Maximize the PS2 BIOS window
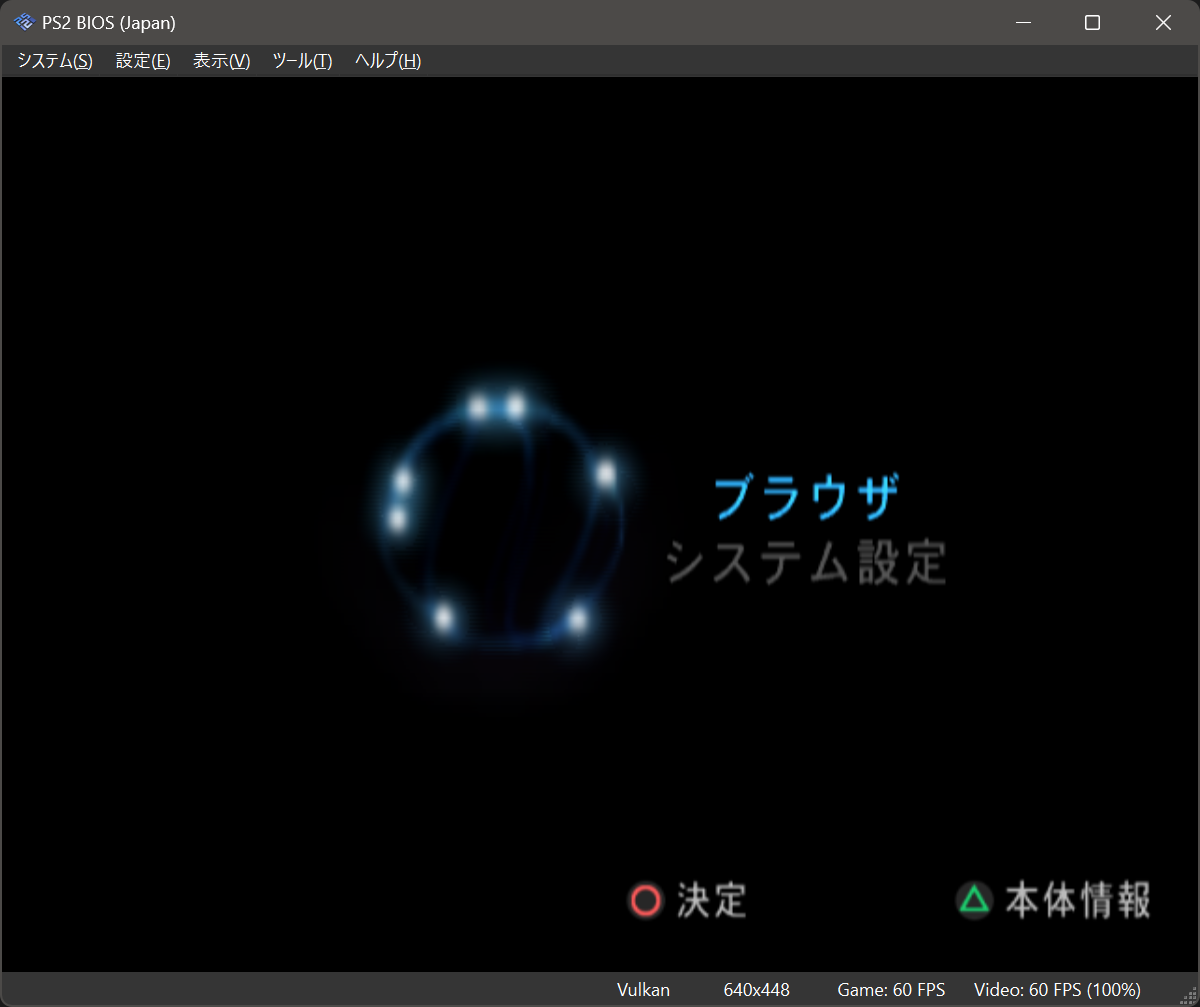The height and width of the screenshot is (1007, 1200). pos(1093,23)
